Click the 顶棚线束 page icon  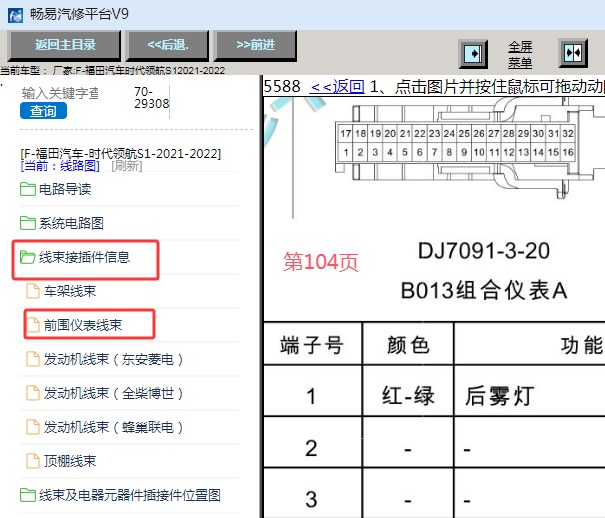33,461
